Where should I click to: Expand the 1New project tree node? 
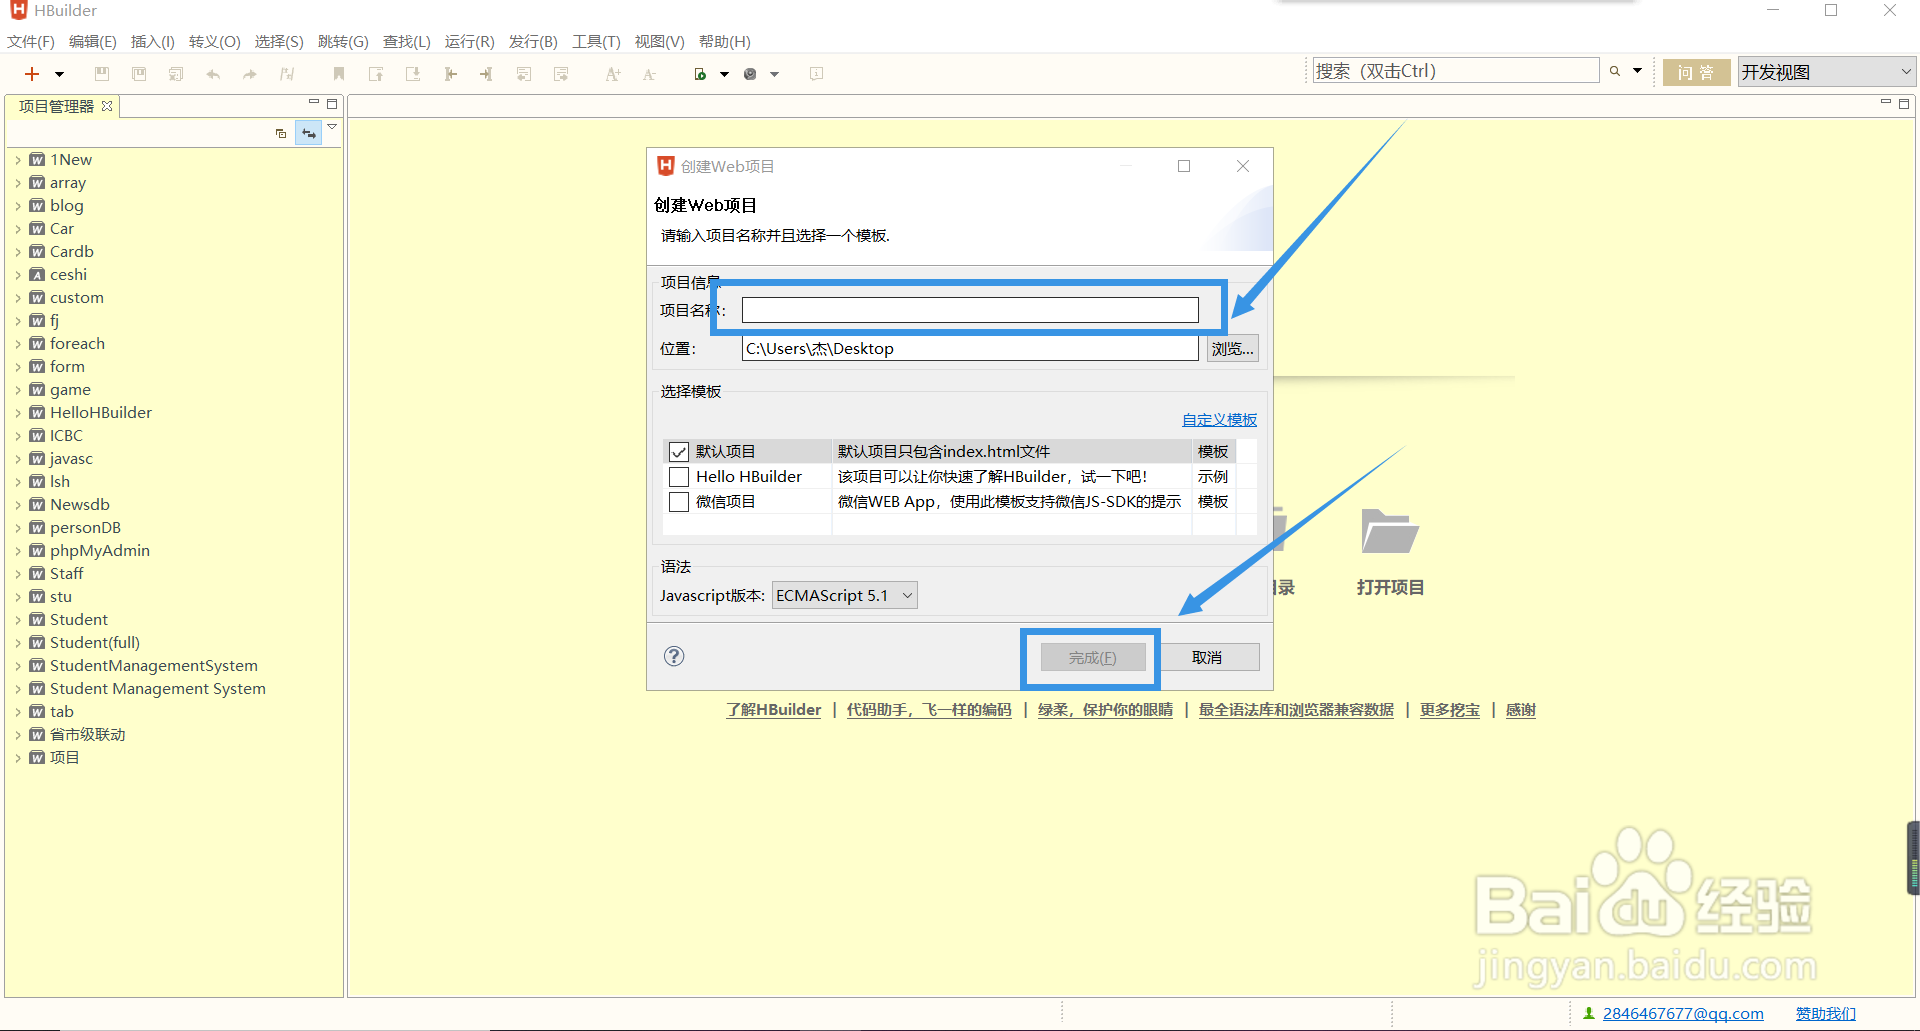18,160
